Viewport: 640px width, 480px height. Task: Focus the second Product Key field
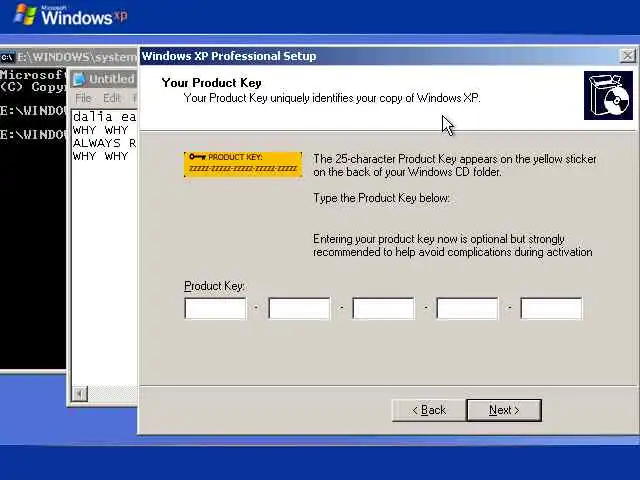click(x=299, y=308)
